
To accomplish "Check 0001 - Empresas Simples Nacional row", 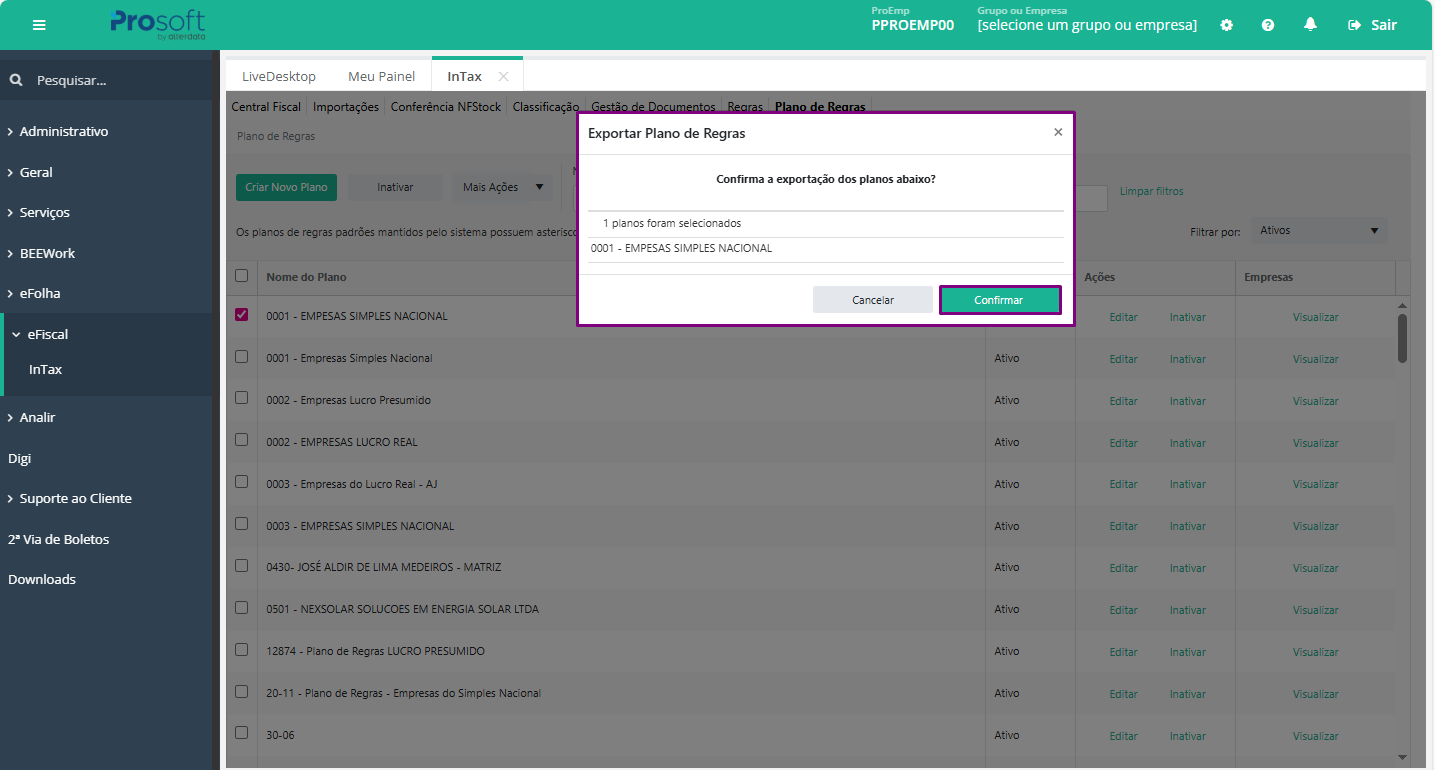I will point(241,356).
